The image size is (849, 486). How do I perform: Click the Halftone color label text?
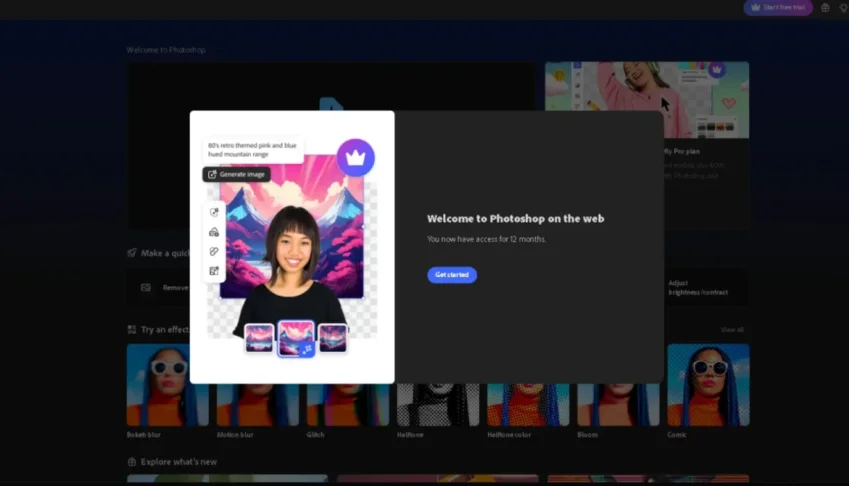509,435
